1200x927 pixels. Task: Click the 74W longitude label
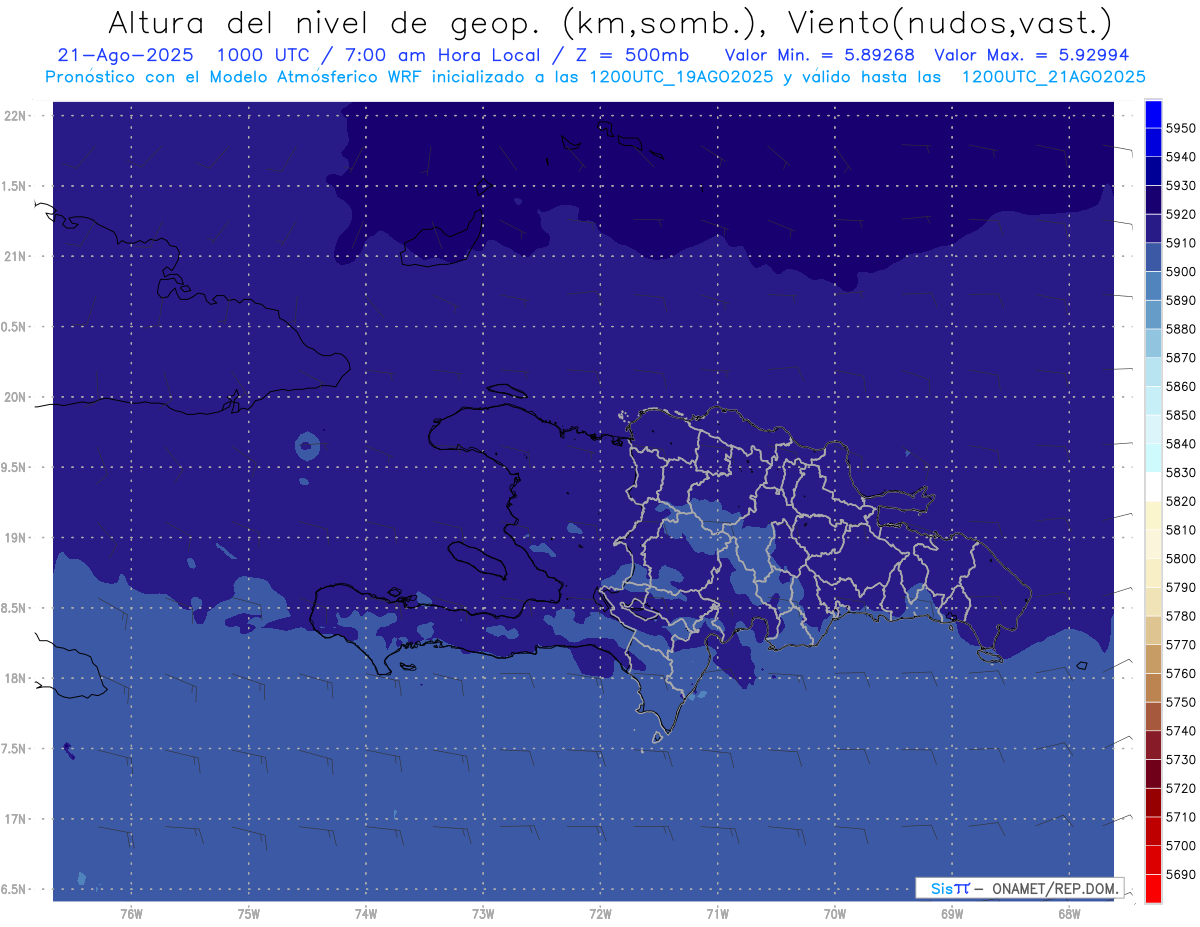tap(365, 914)
